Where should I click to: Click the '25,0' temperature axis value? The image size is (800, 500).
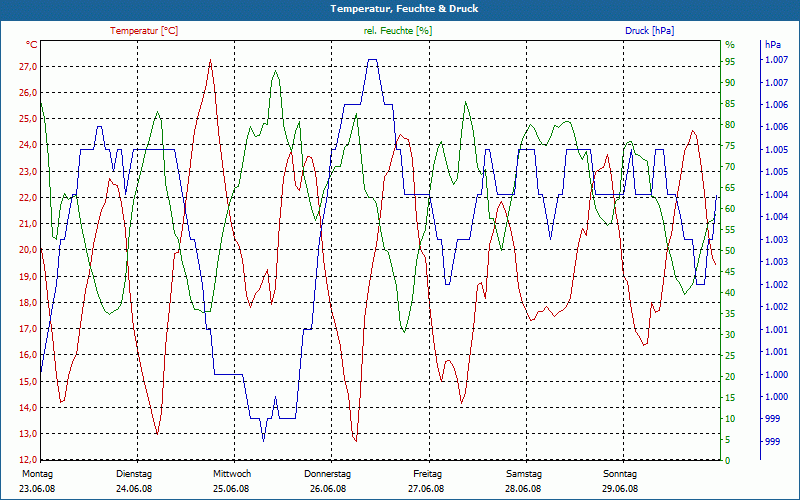tap(28, 119)
